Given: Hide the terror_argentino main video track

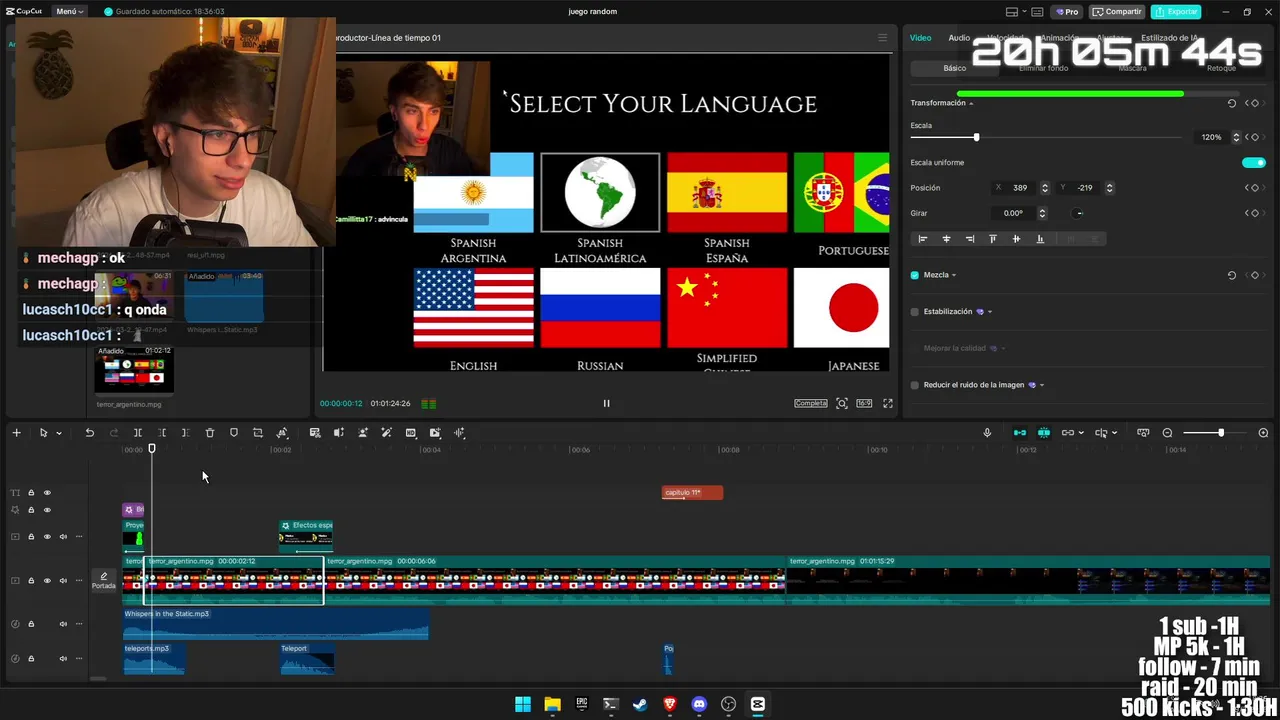Looking at the screenshot, I should pyautogui.click(x=47, y=581).
